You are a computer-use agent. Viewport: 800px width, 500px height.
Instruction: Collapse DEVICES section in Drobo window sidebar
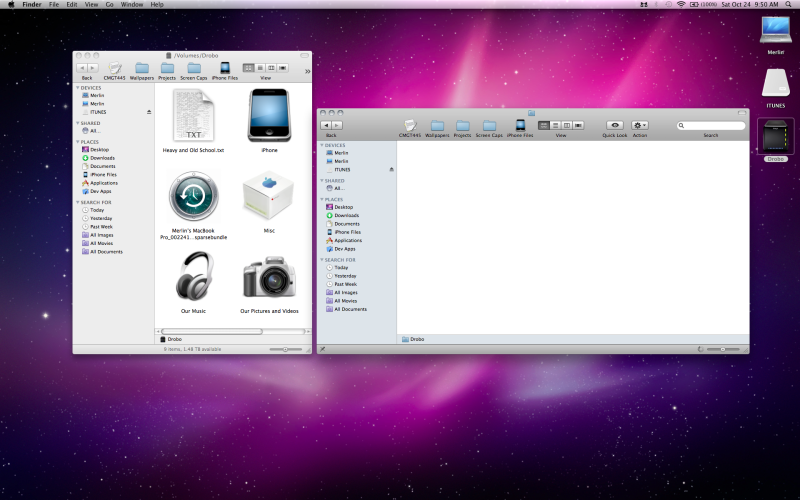(x=78, y=87)
